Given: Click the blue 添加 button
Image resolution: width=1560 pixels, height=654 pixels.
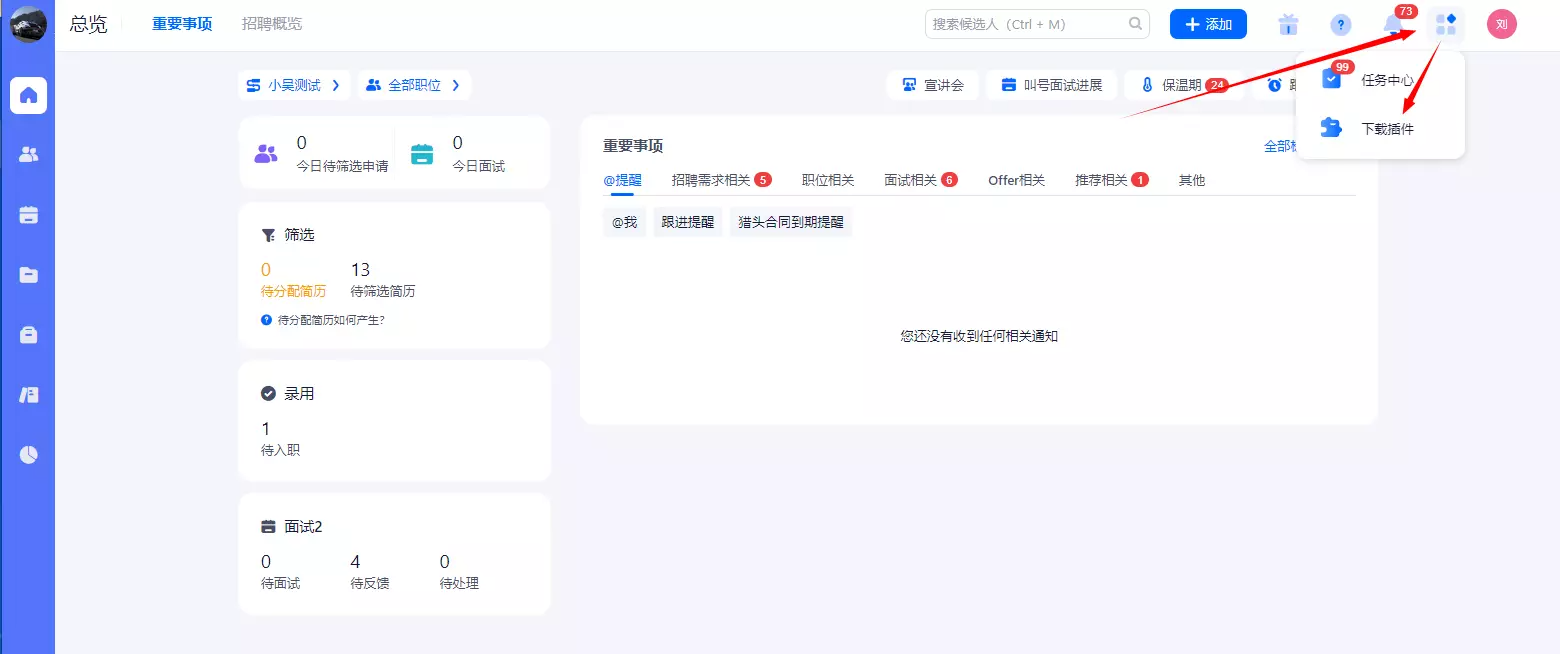Looking at the screenshot, I should [1208, 24].
